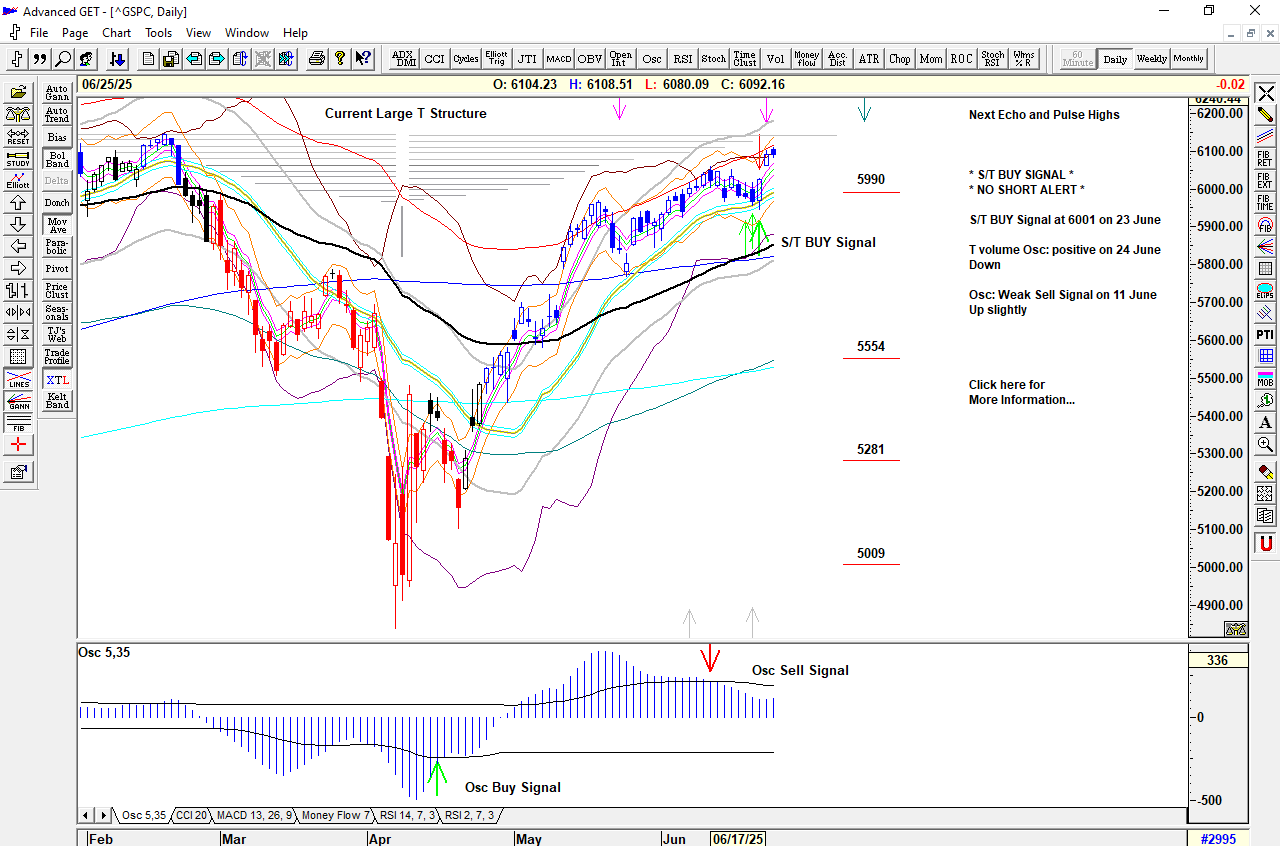1280x846 pixels.
Task: Switch the chart to Weekly timeframe
Action: pos(1151,59)
